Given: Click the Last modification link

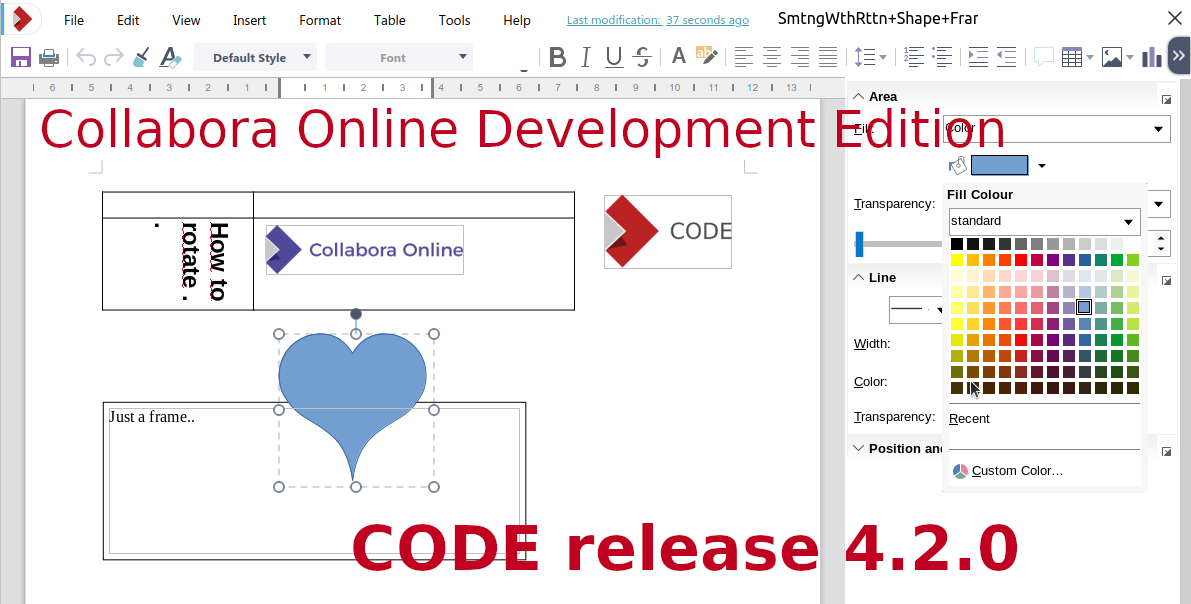Looking at the screenshot, I should click(658, 21).
